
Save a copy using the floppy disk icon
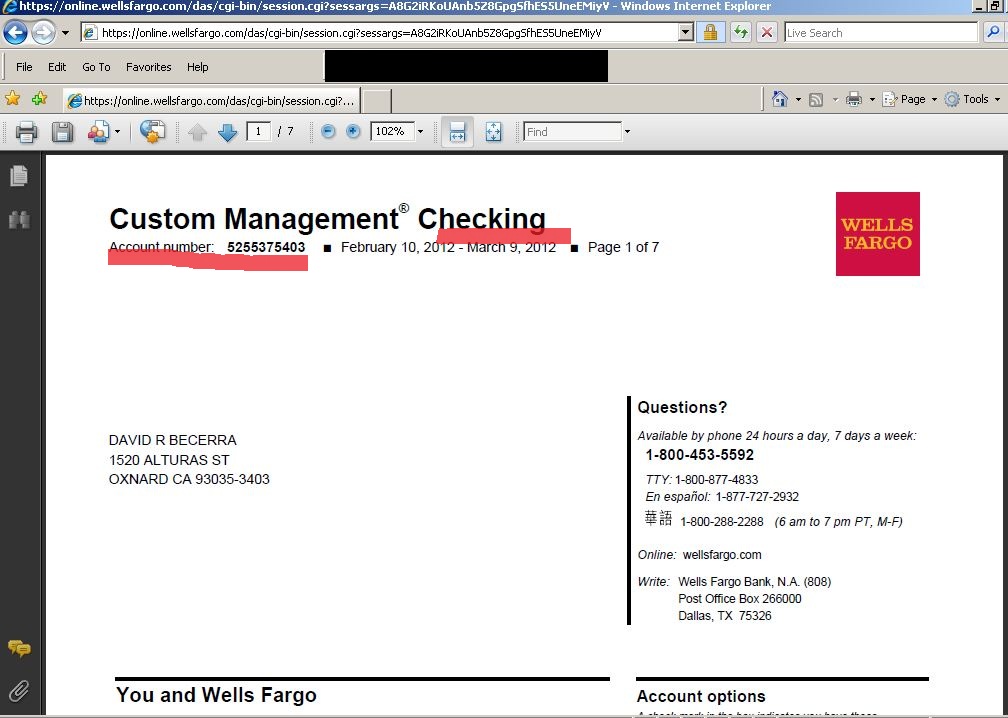[62, 132]
